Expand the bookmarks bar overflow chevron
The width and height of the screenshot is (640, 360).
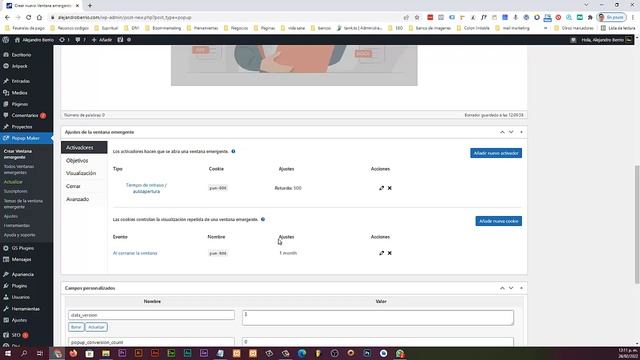pyautogui.click(x=545, y=28)
